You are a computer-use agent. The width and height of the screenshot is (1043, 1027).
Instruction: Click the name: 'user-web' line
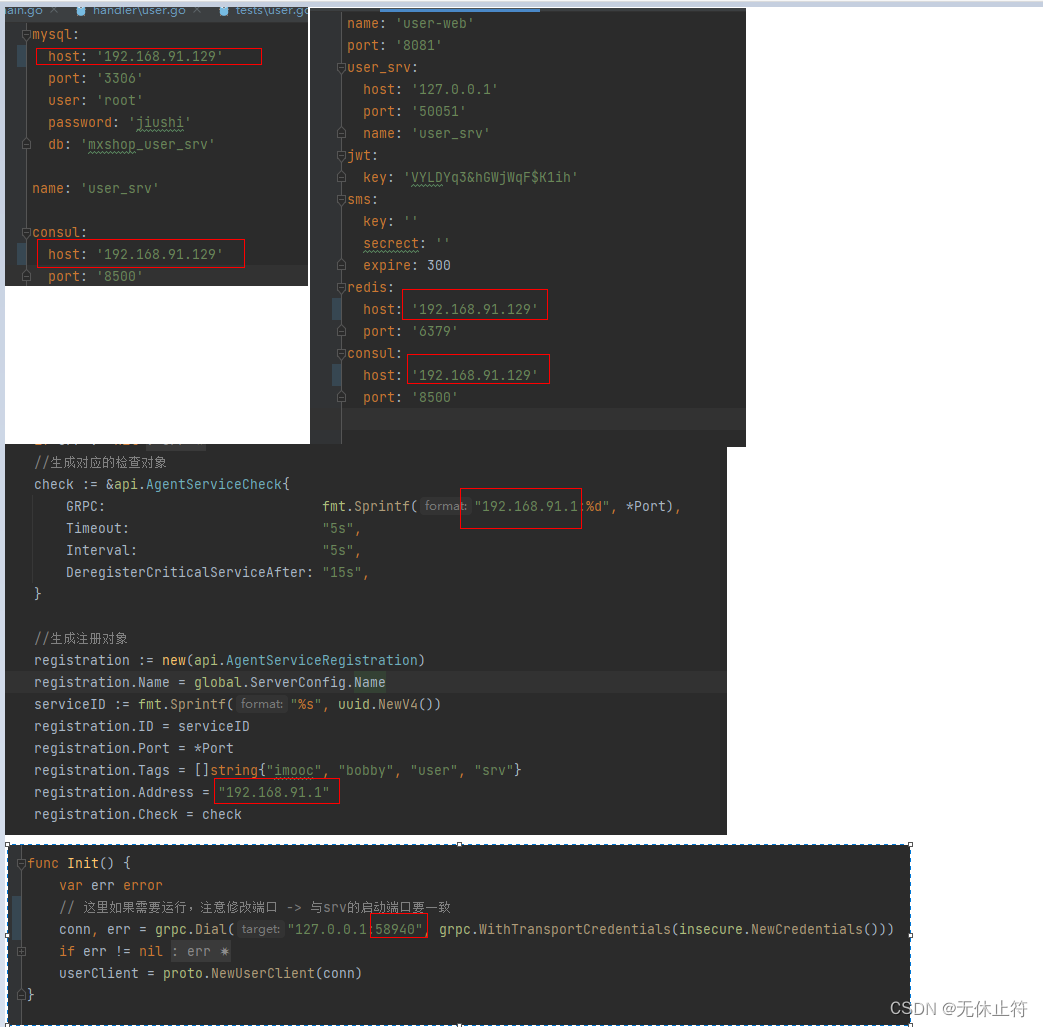click(x=410, y=23)
